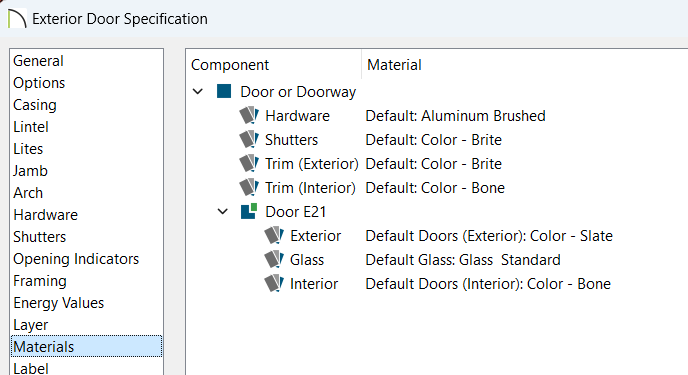The image size is (688, 375).
Task: Click the Shutters 'Default: Color - Brite' value
Action: (x=434, y=140)
